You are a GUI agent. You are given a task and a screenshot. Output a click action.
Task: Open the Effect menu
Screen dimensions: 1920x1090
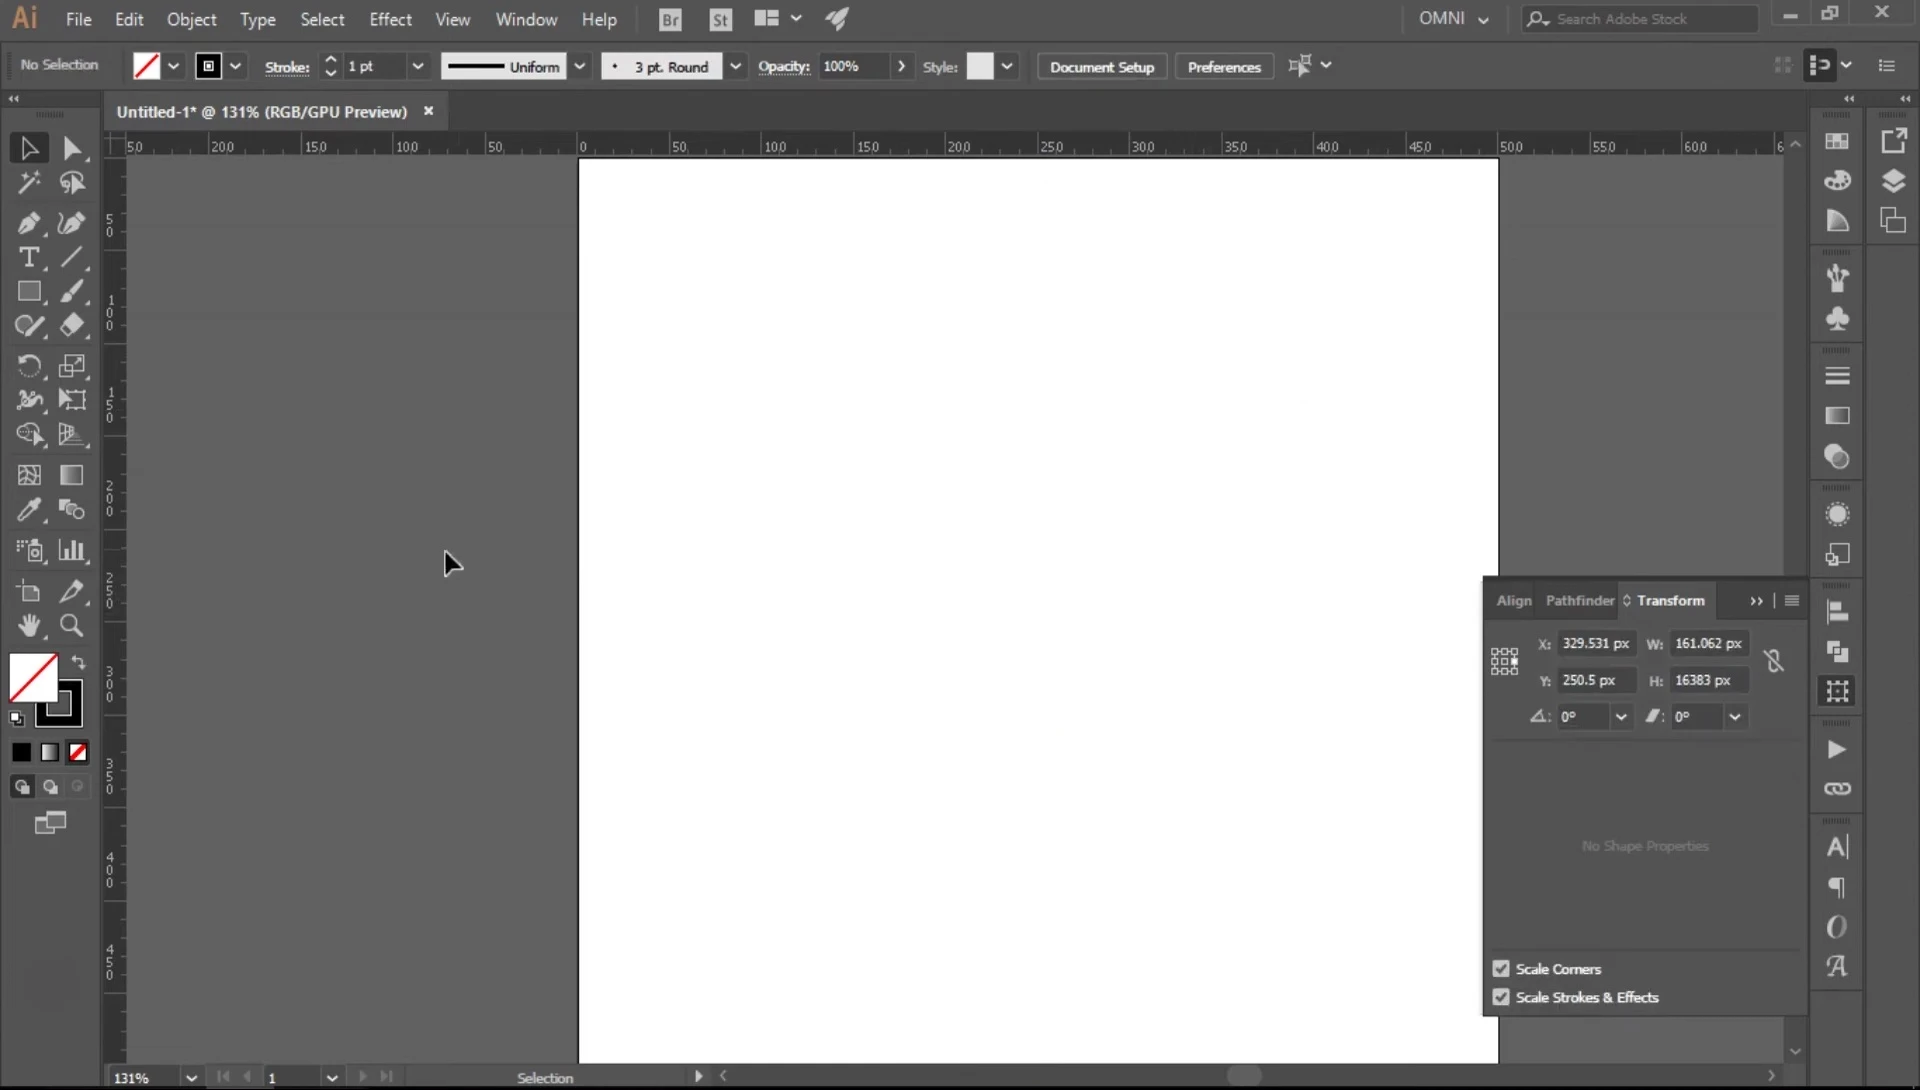click(390, 19)
